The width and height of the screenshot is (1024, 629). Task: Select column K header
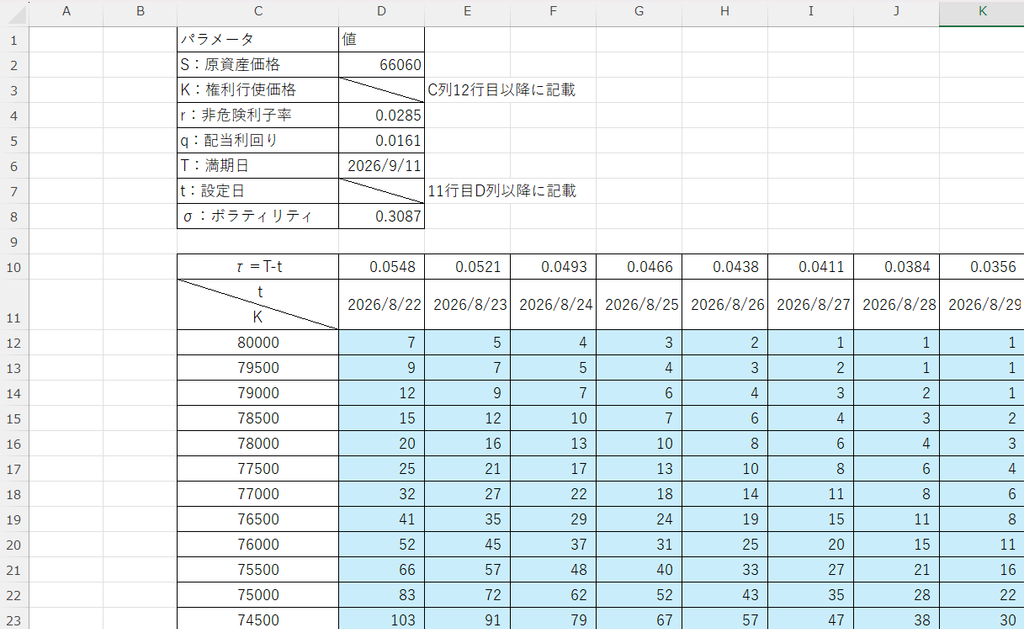pos(982,11)
